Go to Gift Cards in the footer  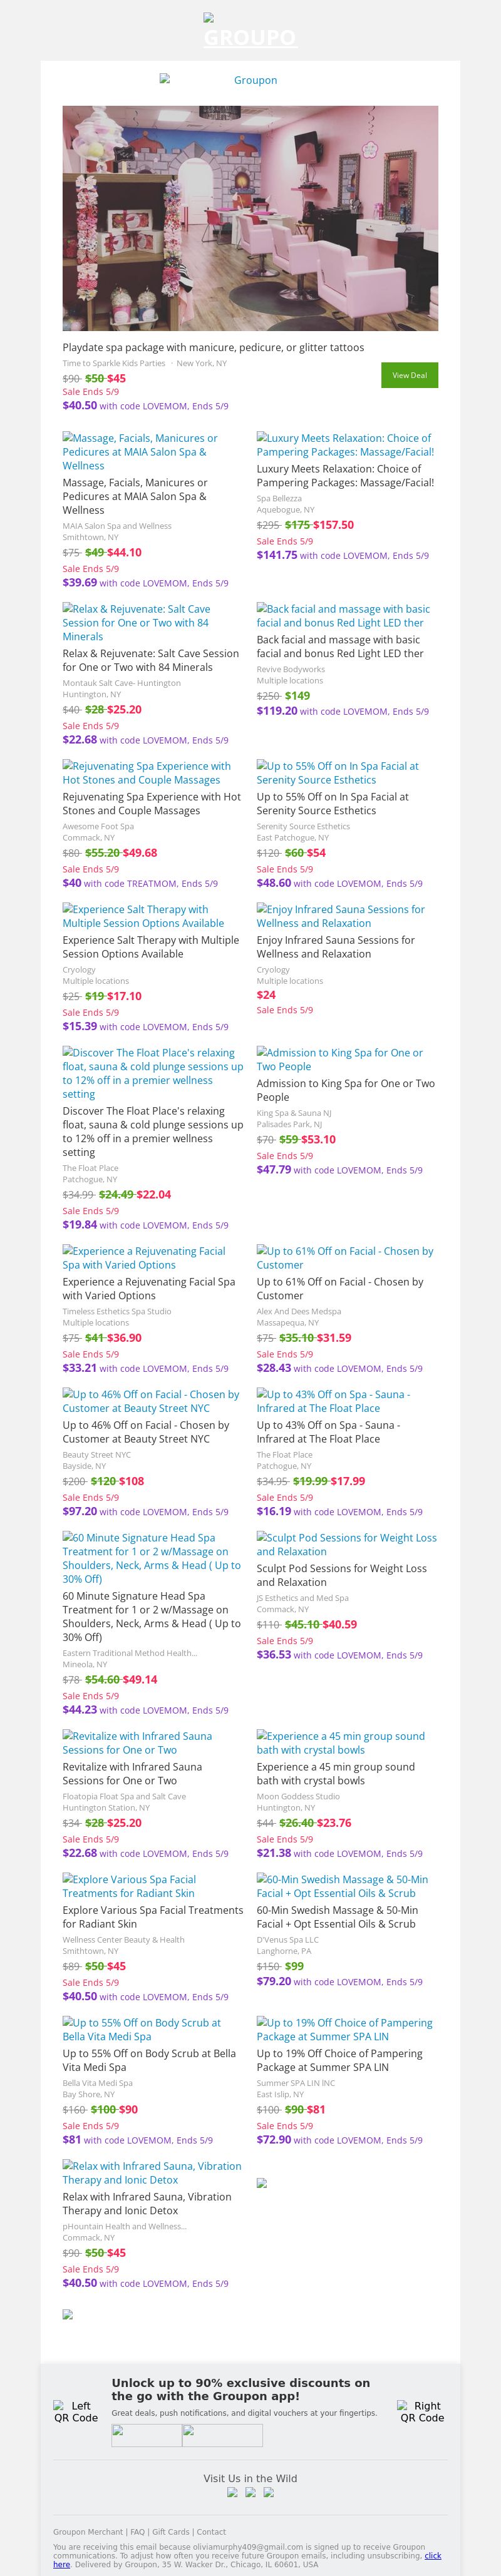[x=171, y=2531]
